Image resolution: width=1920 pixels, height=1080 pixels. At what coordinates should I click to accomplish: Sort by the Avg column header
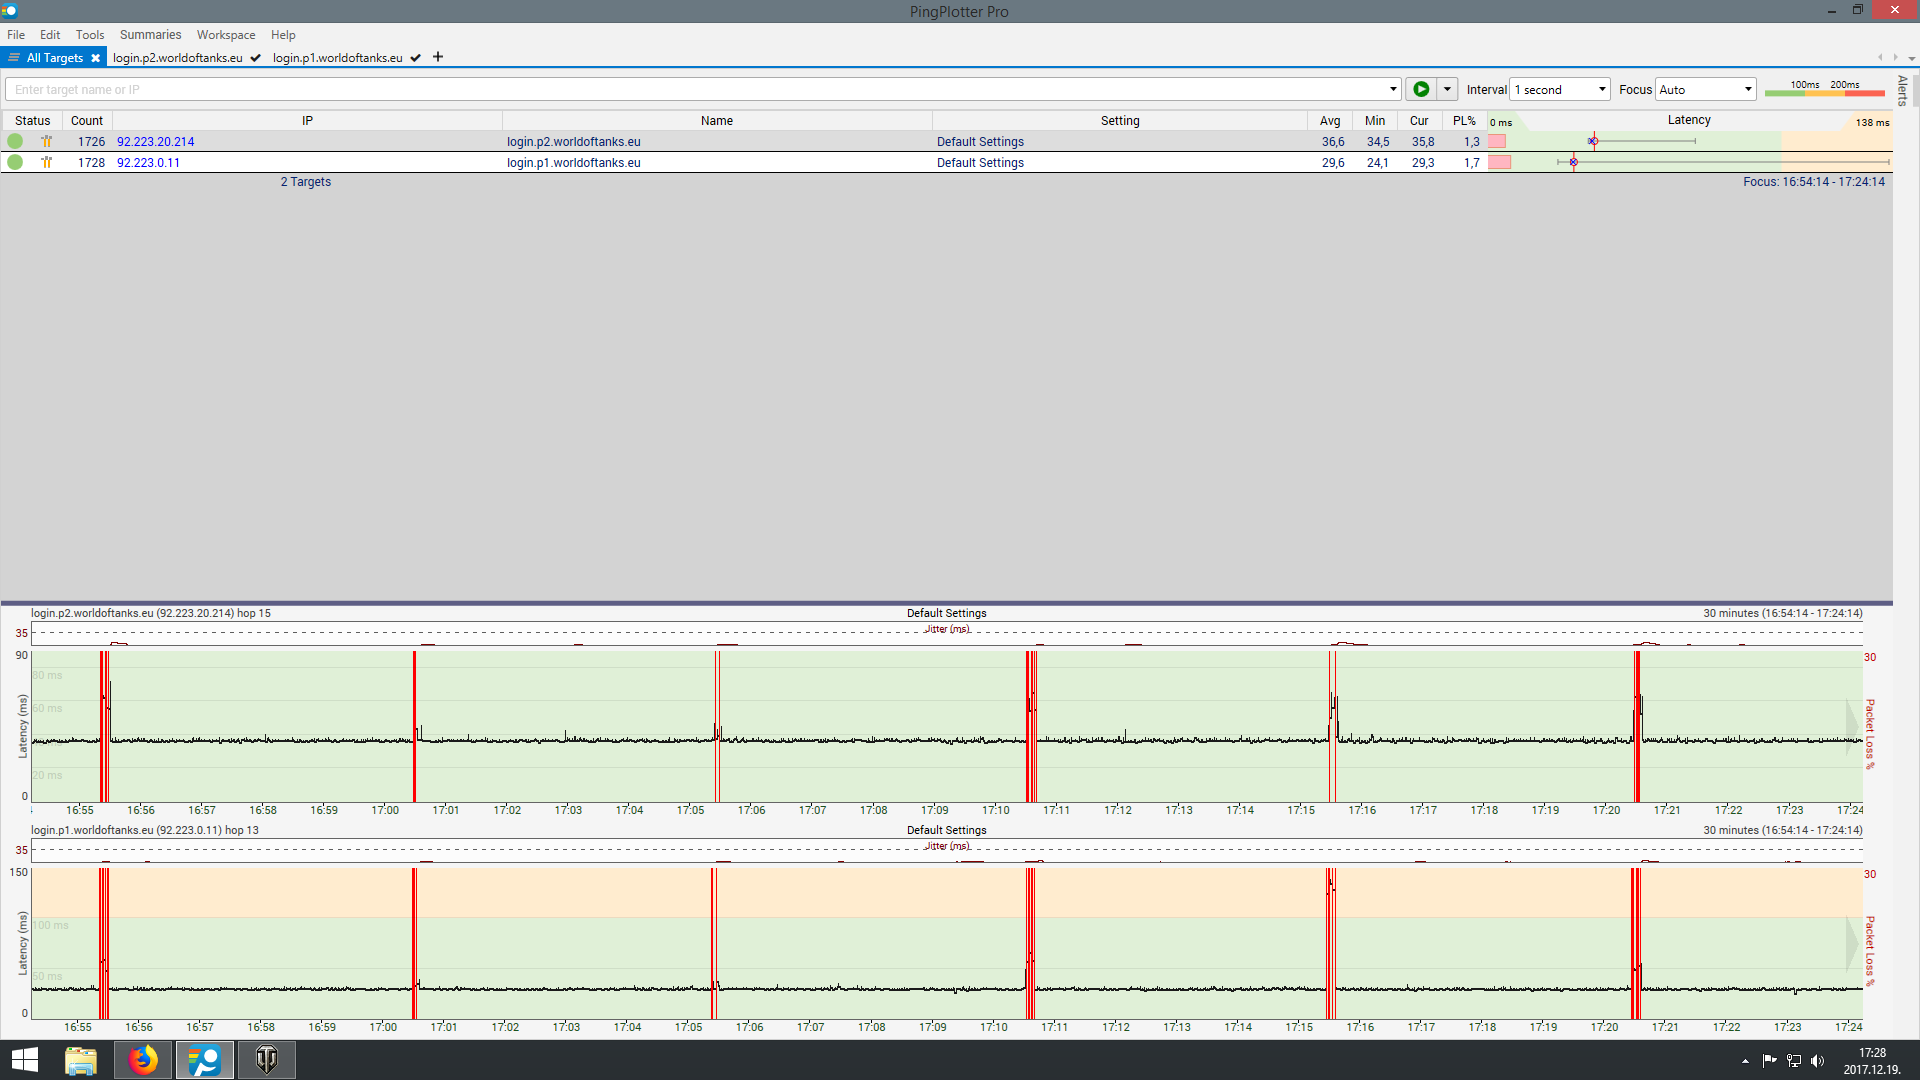coord(1330,120)
